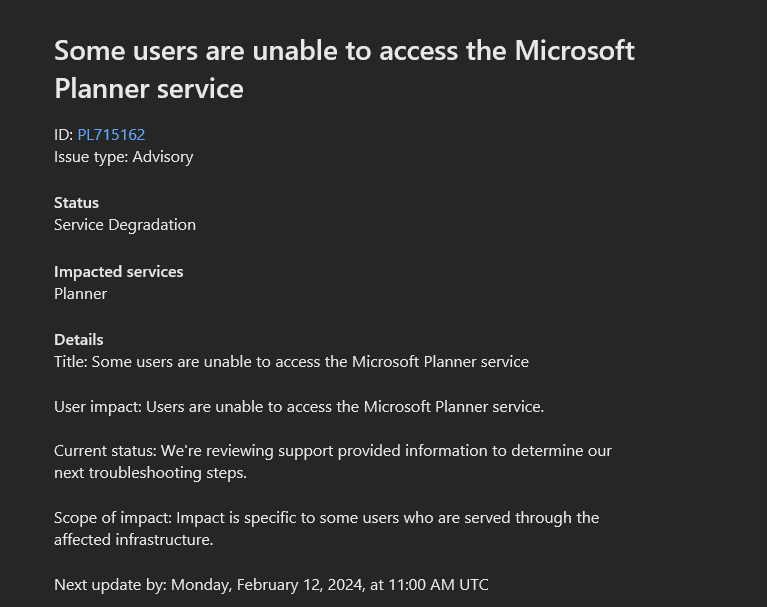767x607 pixels.
Task: Click the "ID:" label before the incident number
Action: 64,134
